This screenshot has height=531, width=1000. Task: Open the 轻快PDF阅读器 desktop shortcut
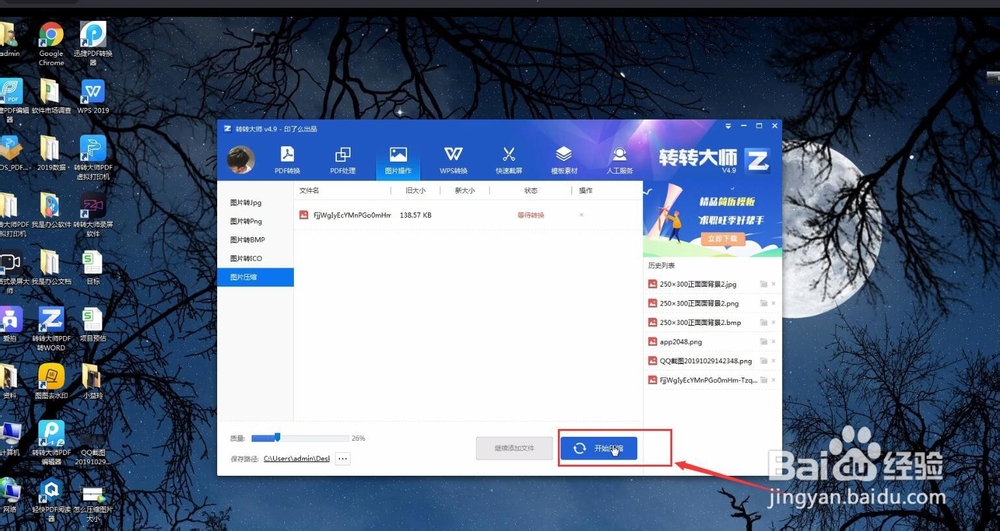[x=51, y=500]
